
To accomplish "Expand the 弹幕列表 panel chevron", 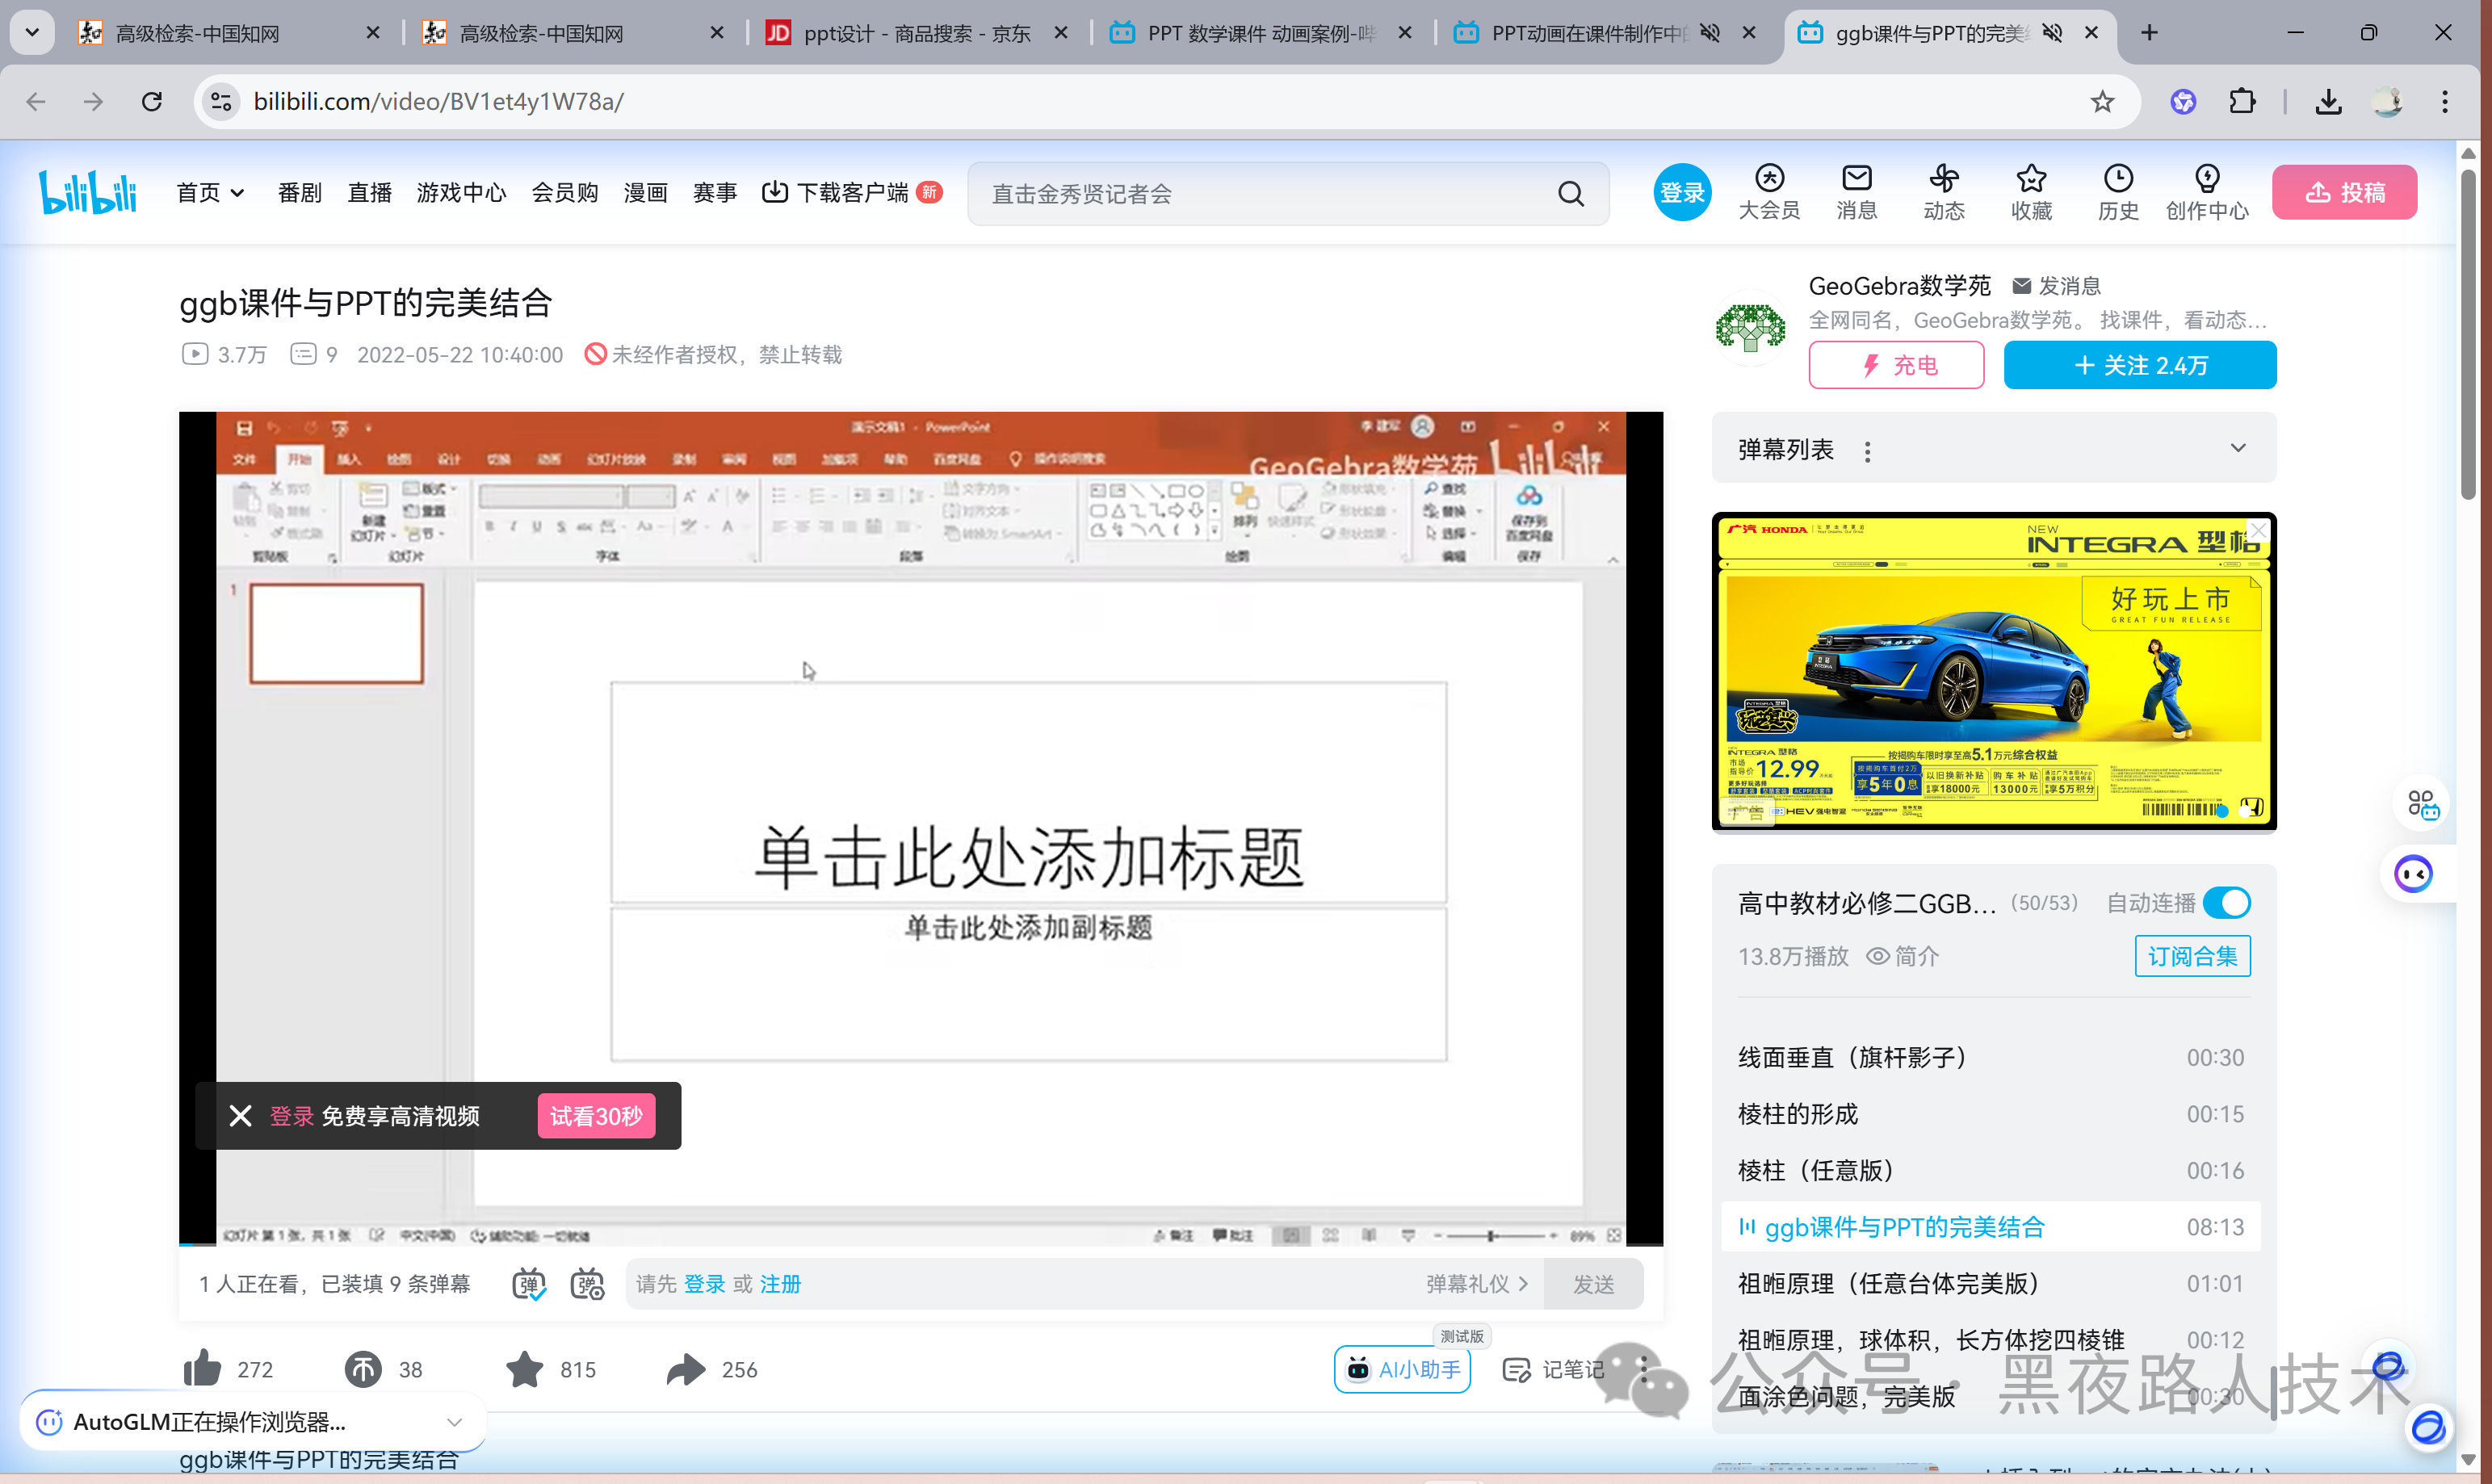I will (x=2238, y=448).
